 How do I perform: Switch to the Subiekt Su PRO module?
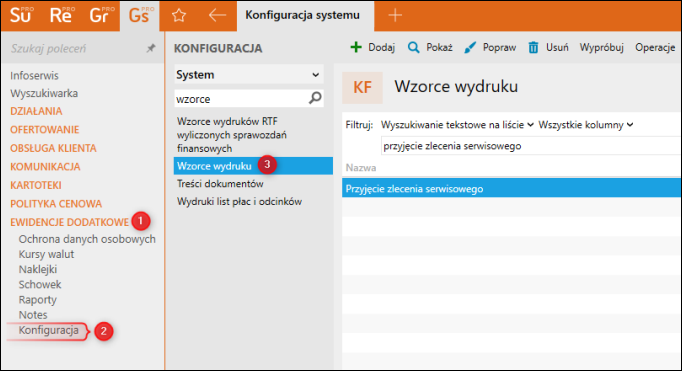[21, 15]
